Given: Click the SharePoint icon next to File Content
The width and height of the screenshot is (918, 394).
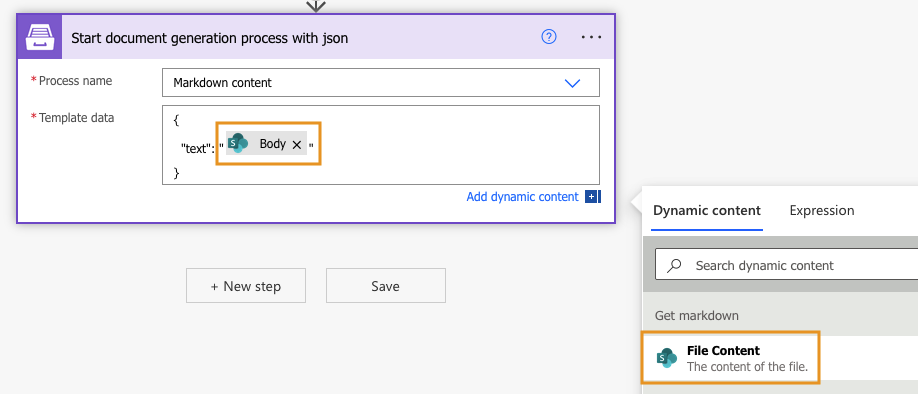Looking at the screenshot, I should [x=667, y=358].
